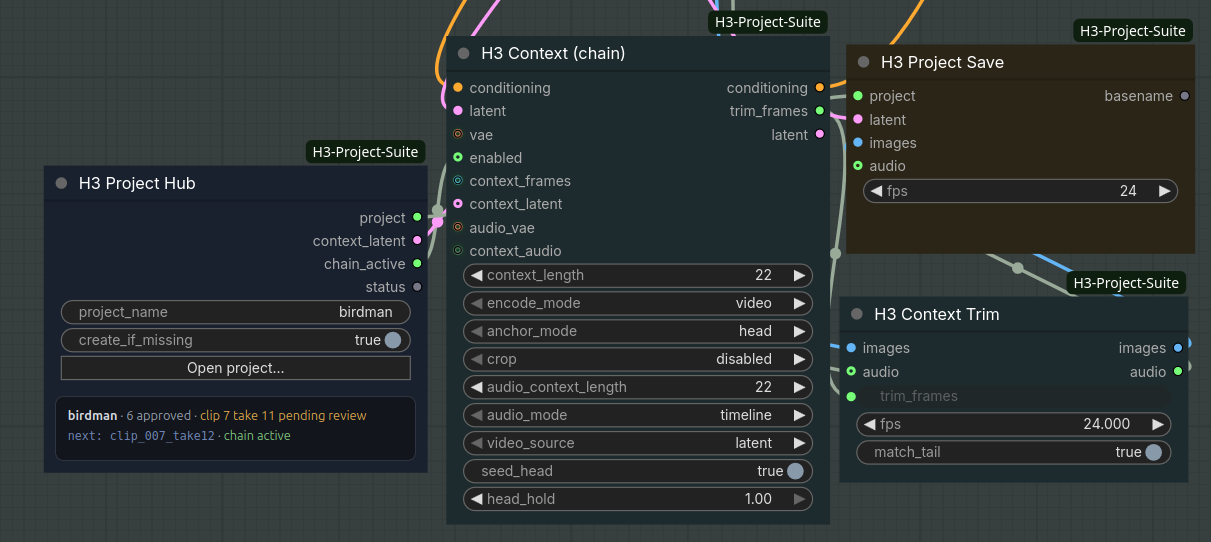The image size is (1211, 542).
Task: Click the vae input socket
Action: 458,134
